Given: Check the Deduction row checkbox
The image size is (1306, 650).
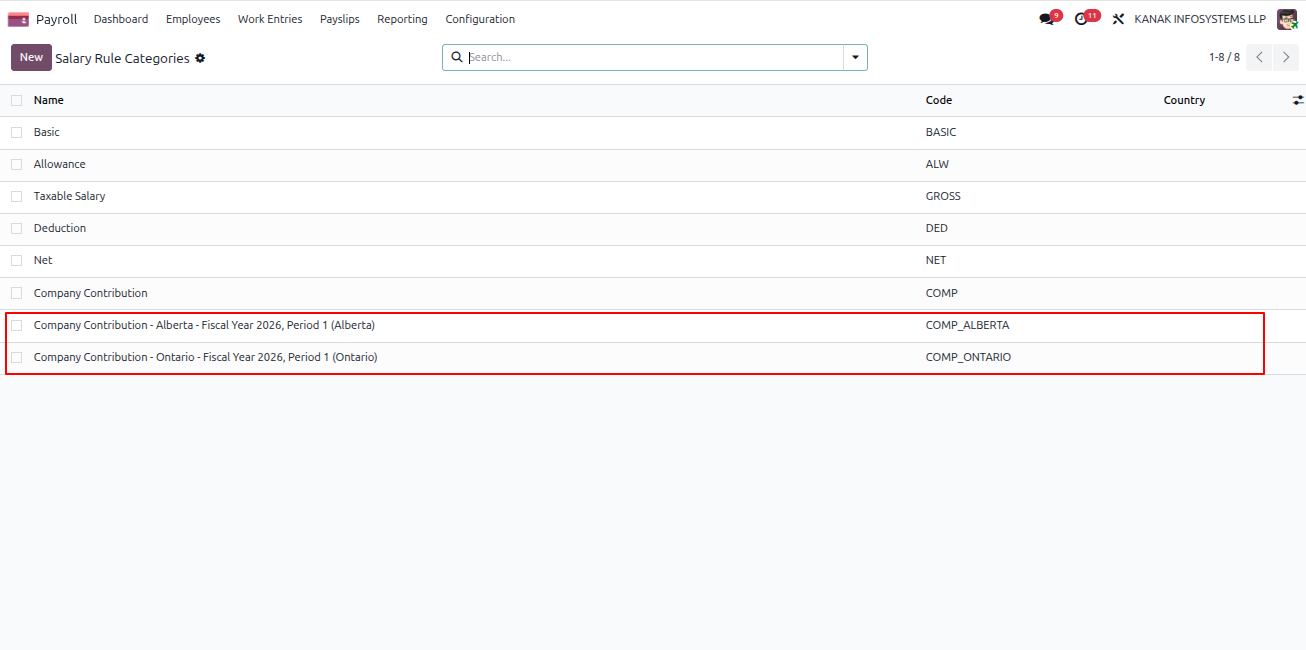Looking at the screenshot, I should pyautogui.click(x=16, y=228).
